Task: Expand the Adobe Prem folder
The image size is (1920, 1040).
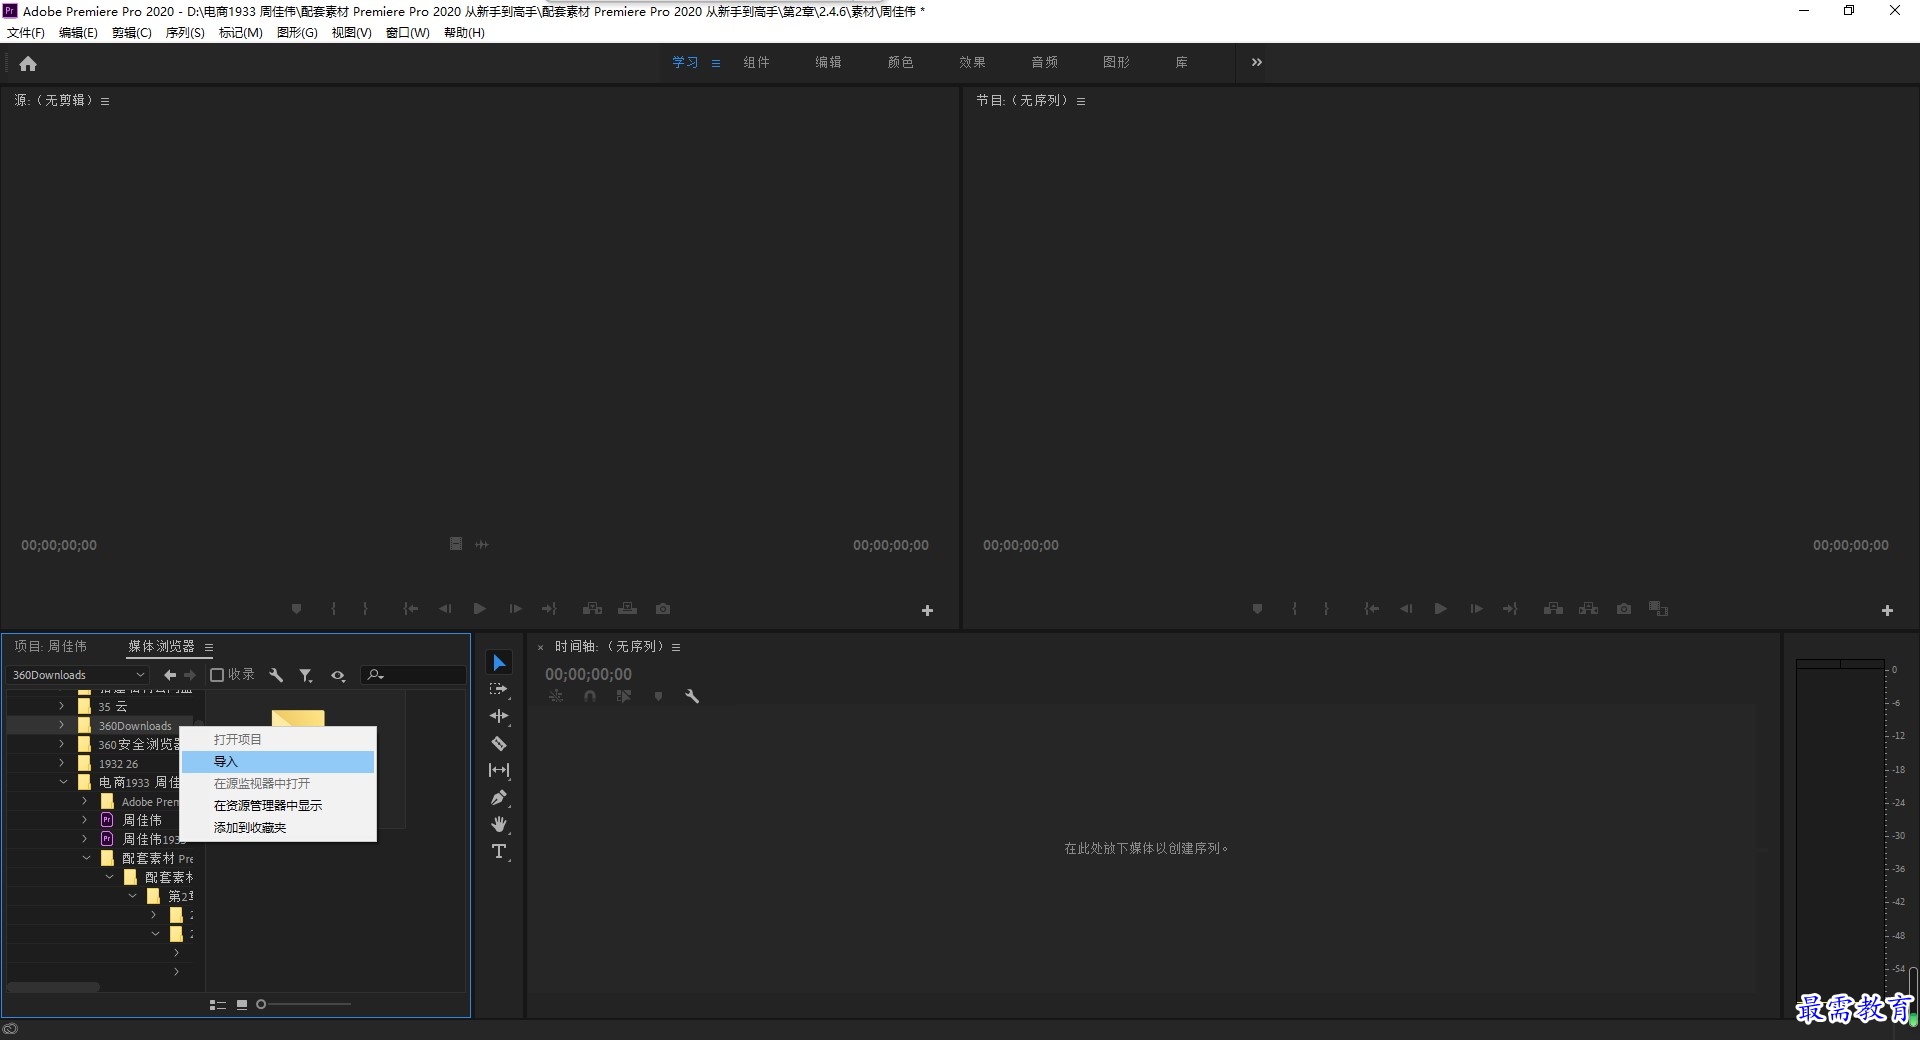Action: (85, 801)
